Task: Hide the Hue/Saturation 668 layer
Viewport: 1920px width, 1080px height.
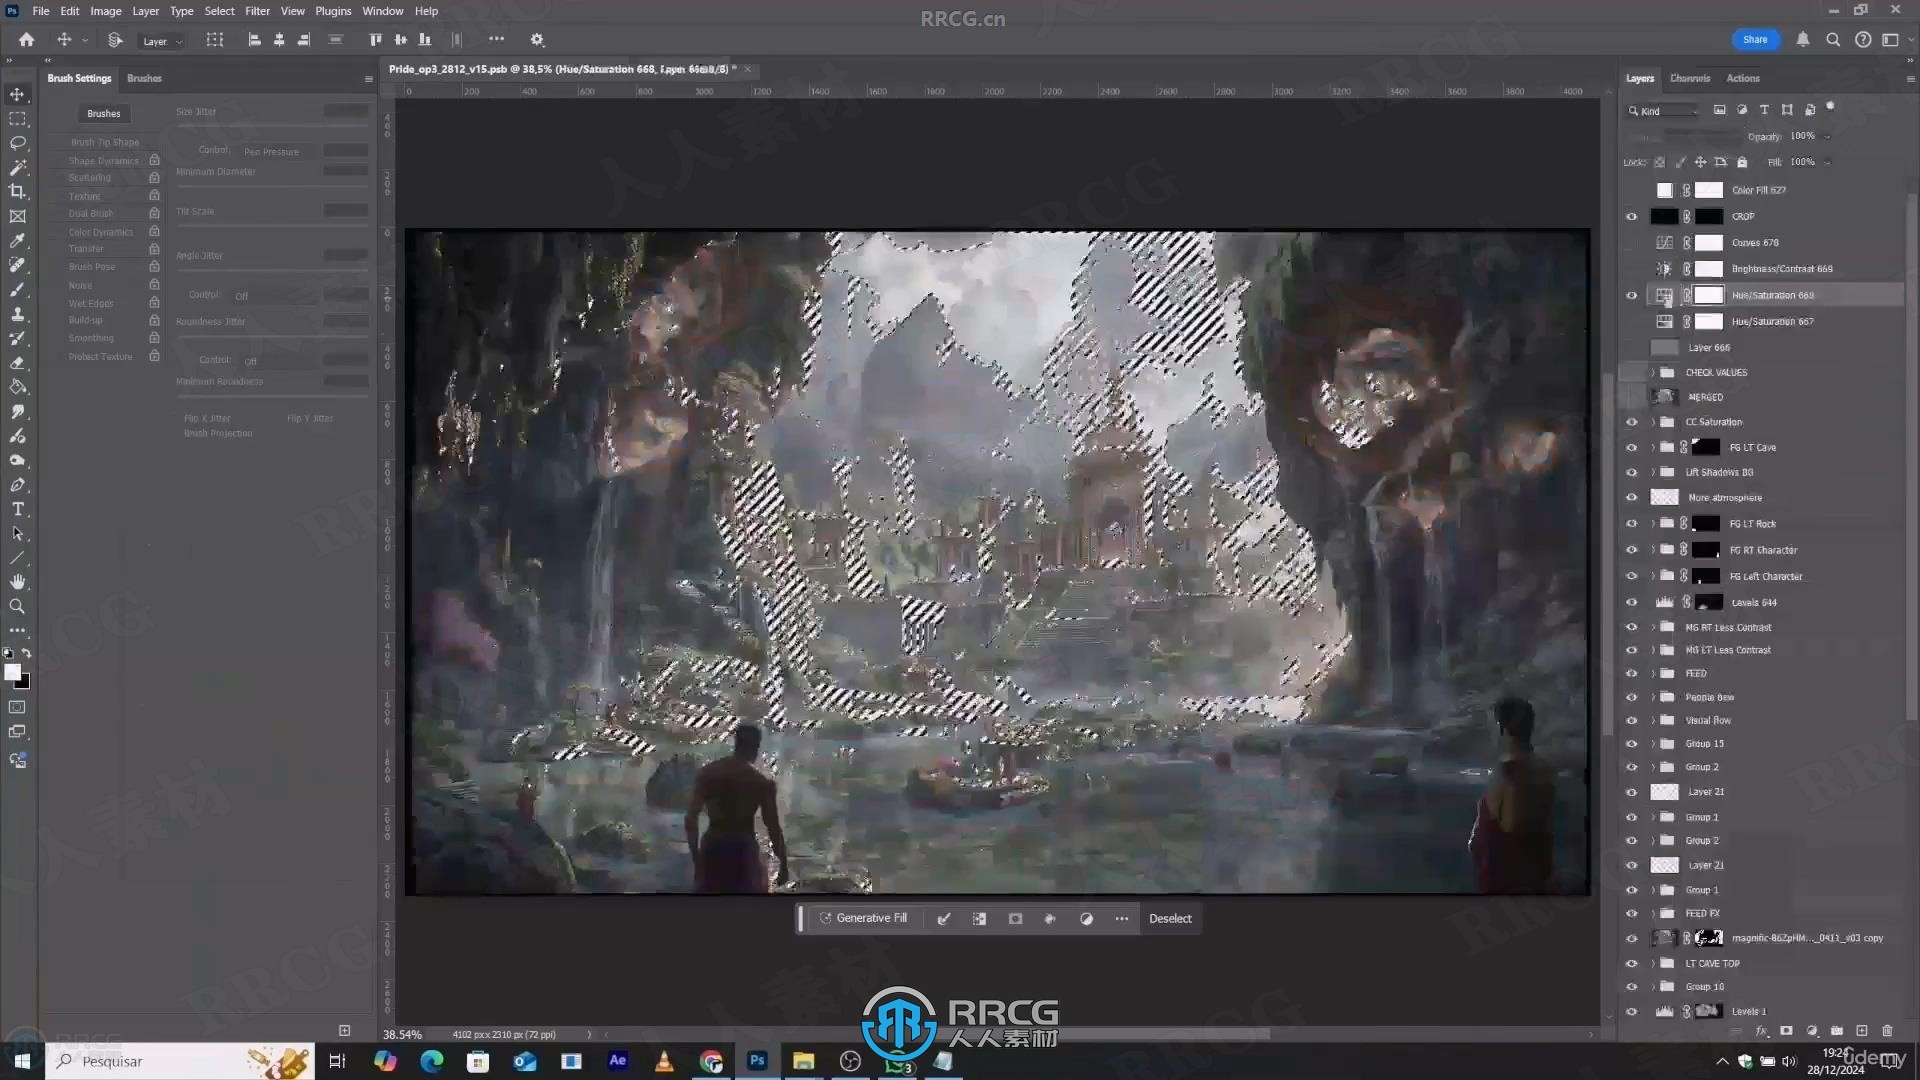Action: [x=1631, y=295]
